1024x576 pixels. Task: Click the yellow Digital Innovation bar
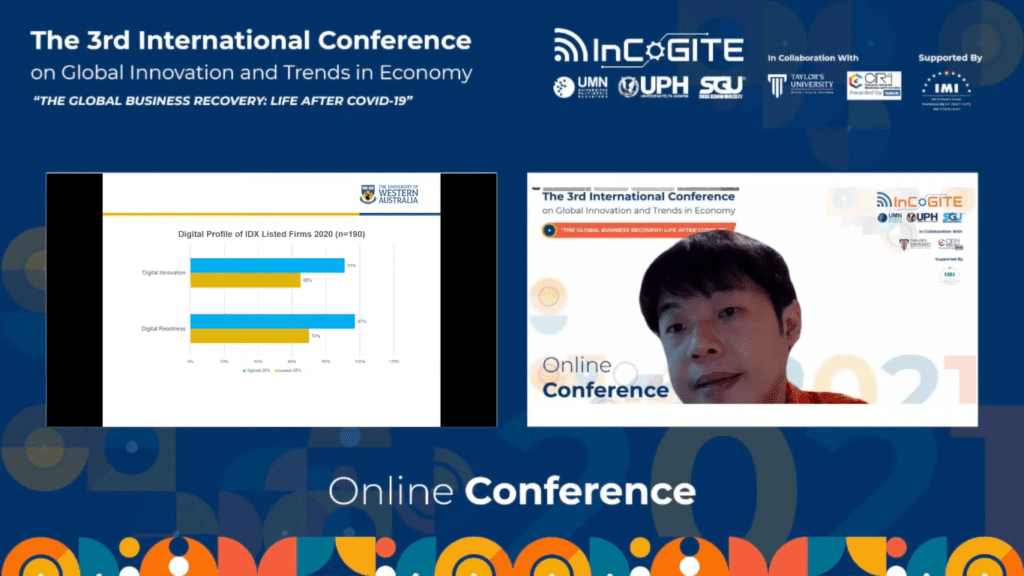point(245,281)
